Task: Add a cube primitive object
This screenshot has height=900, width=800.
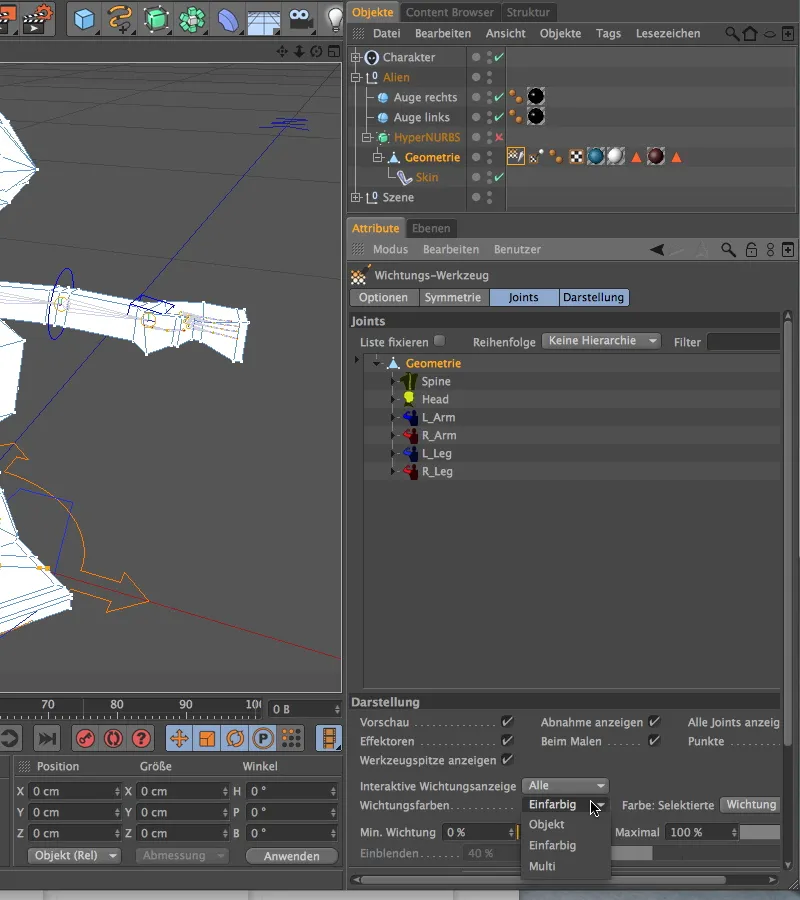Action: [x=84, y=19]
